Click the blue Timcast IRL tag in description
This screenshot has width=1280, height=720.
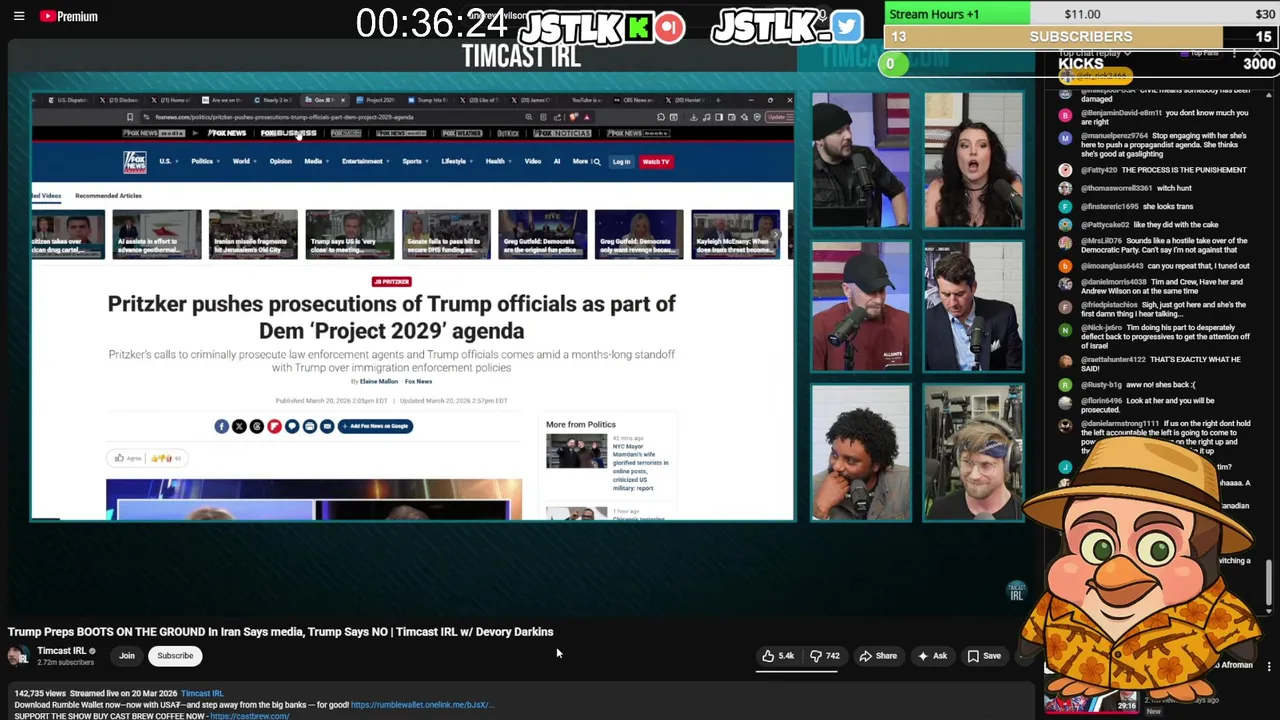(202, 693)
